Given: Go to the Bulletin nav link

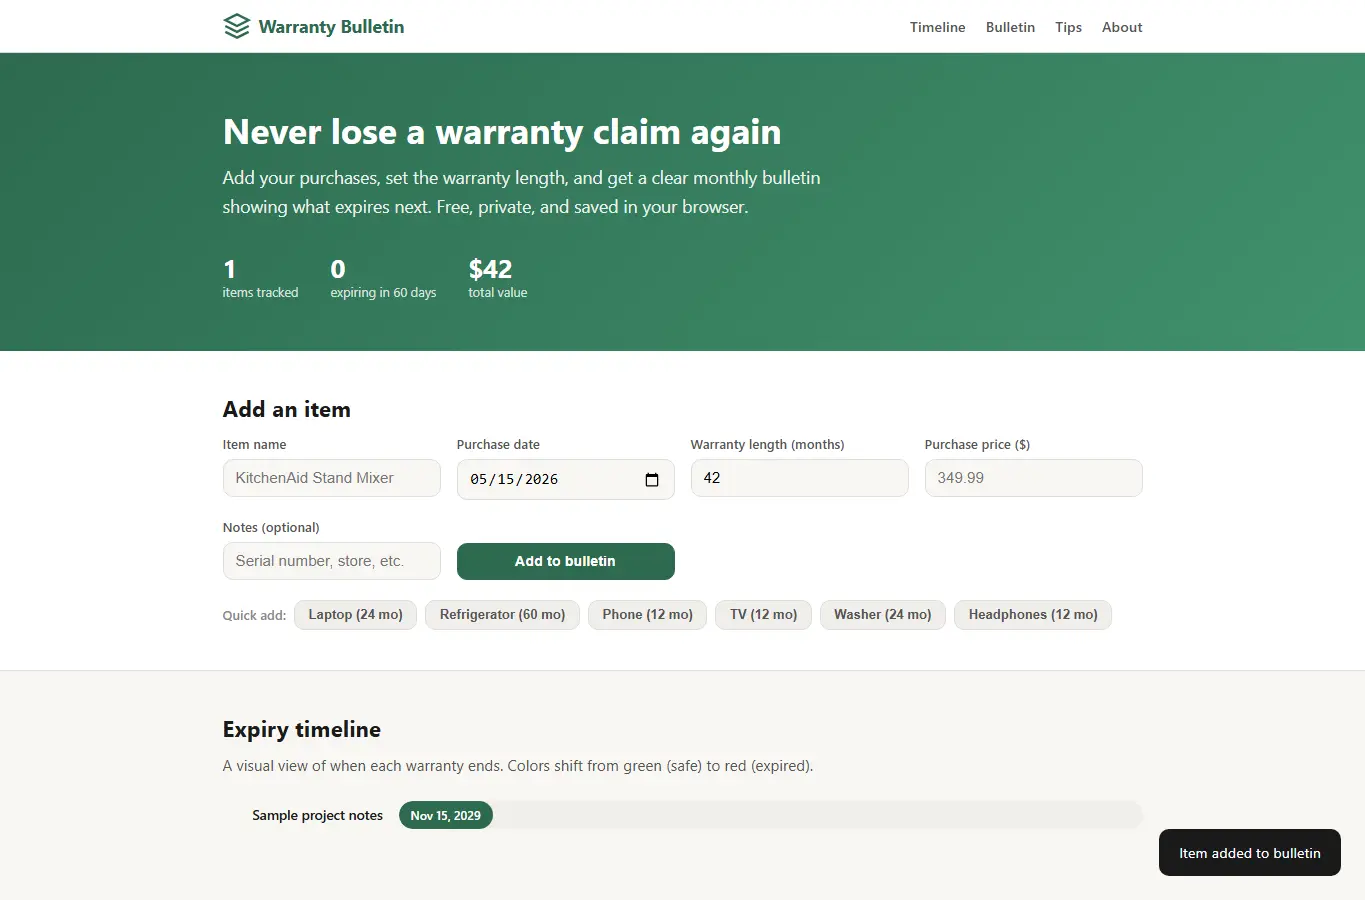Looking at the screenshot, I should [1010, 27].
